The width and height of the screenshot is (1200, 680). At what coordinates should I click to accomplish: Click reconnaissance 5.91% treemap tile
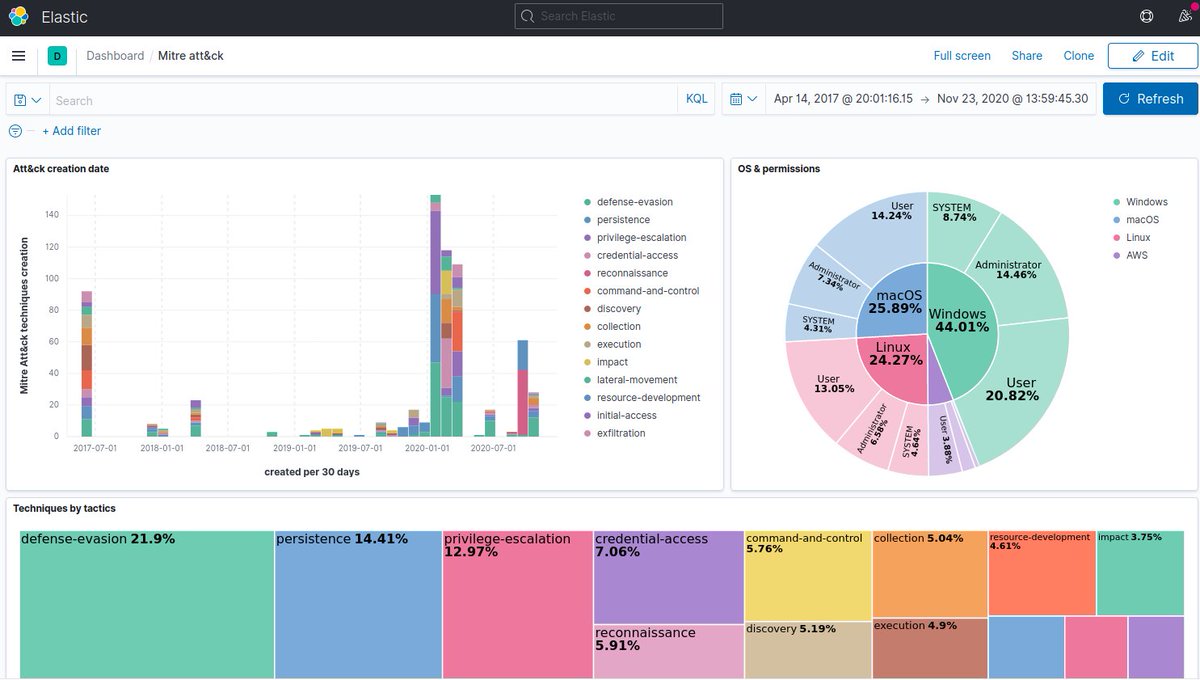[x=668, y=652]
